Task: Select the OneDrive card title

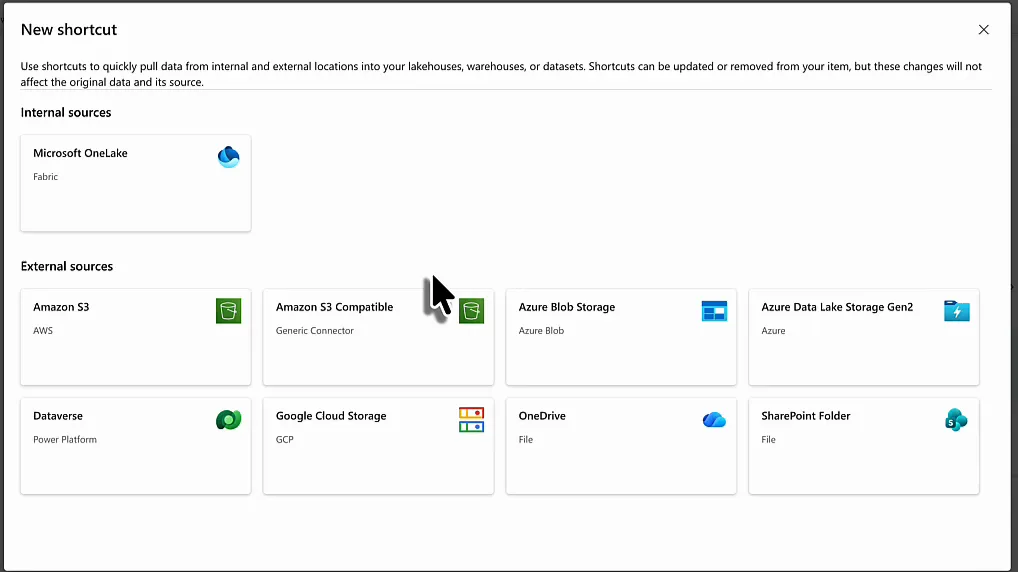Action: (x=542, y=416)
